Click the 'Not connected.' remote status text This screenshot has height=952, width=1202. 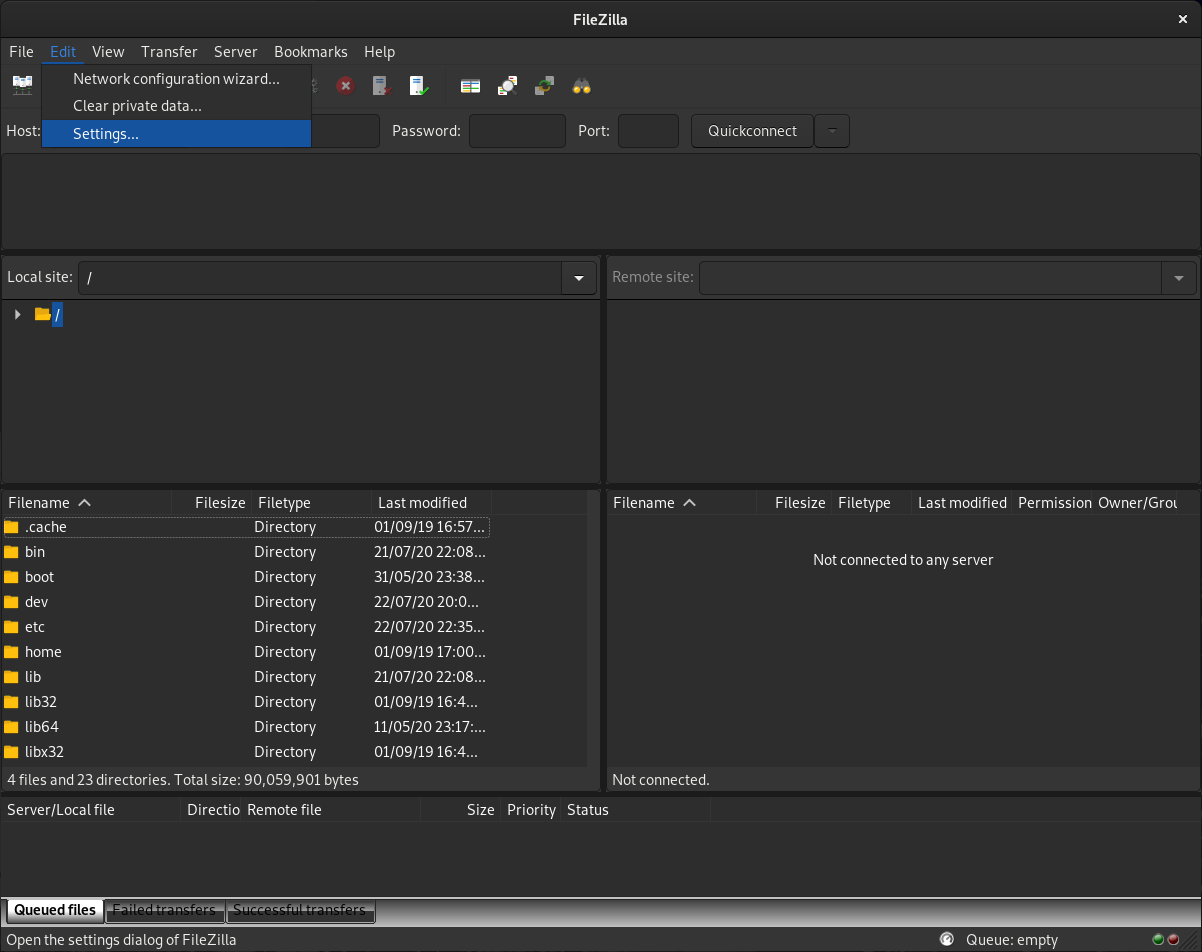661,780
